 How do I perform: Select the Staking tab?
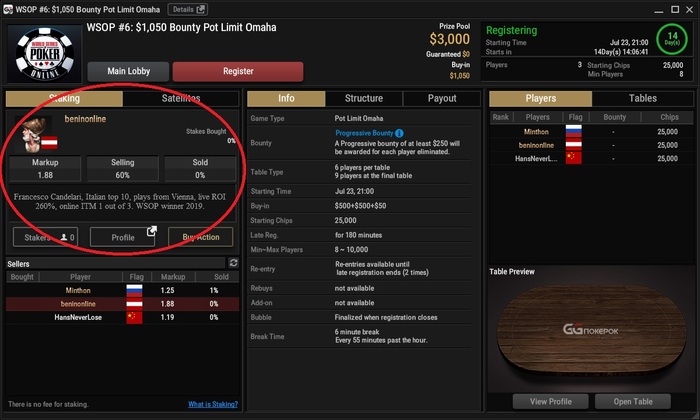tap(64, 99)
